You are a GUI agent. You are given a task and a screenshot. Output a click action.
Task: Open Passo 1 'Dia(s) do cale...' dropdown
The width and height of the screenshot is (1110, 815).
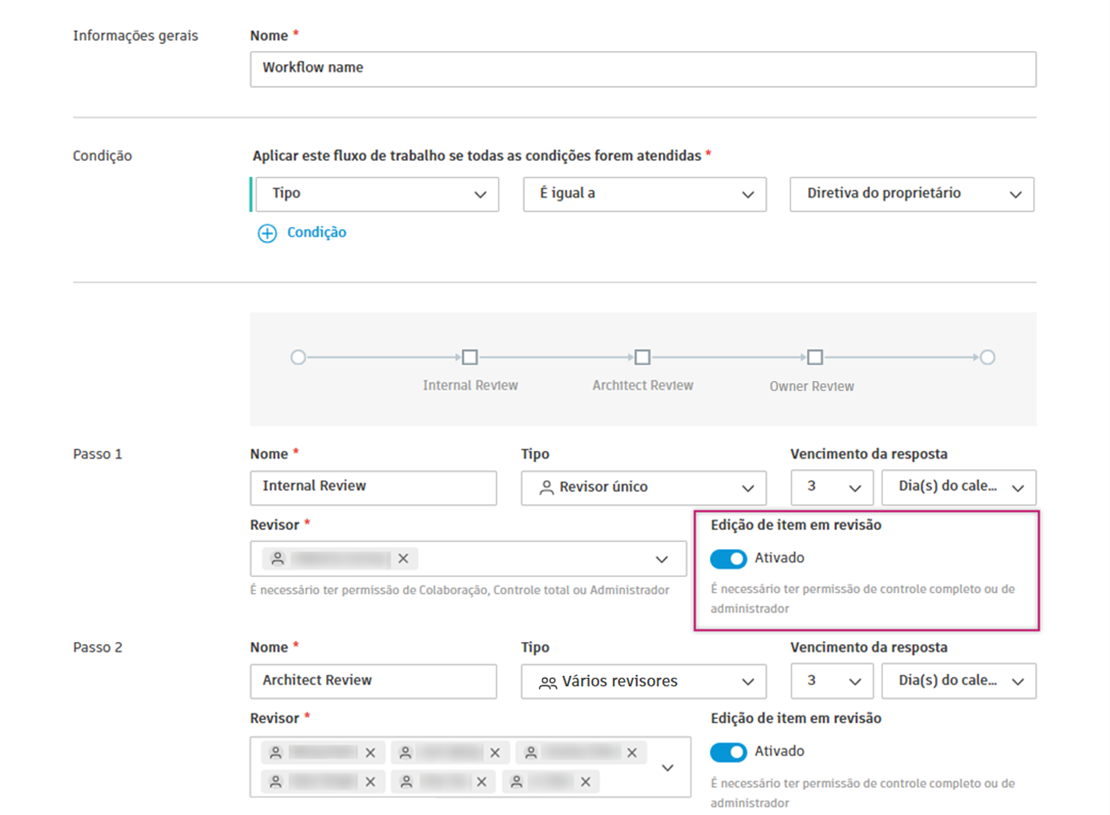click(x=959, y=487)
